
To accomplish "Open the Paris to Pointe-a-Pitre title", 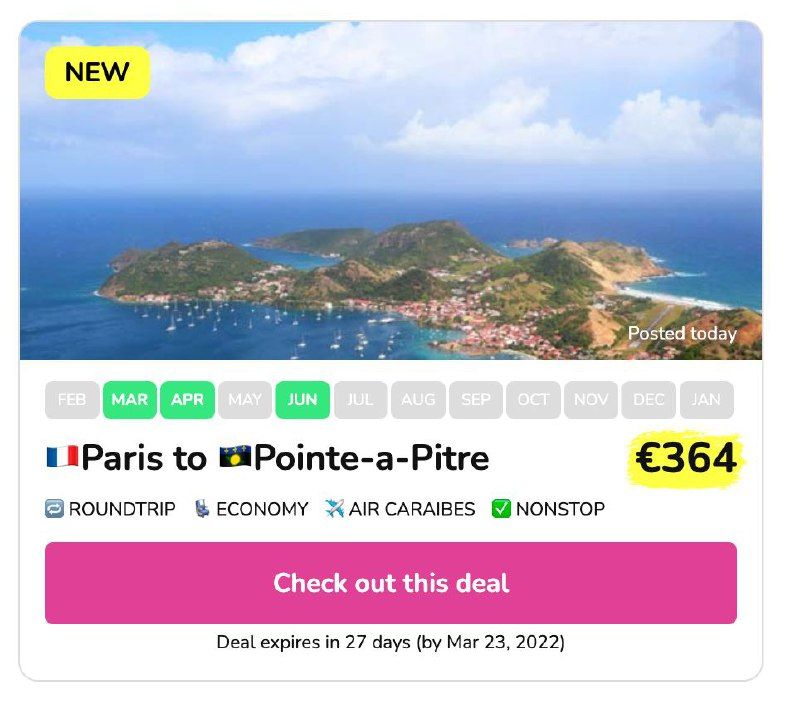I will (285, 458).
